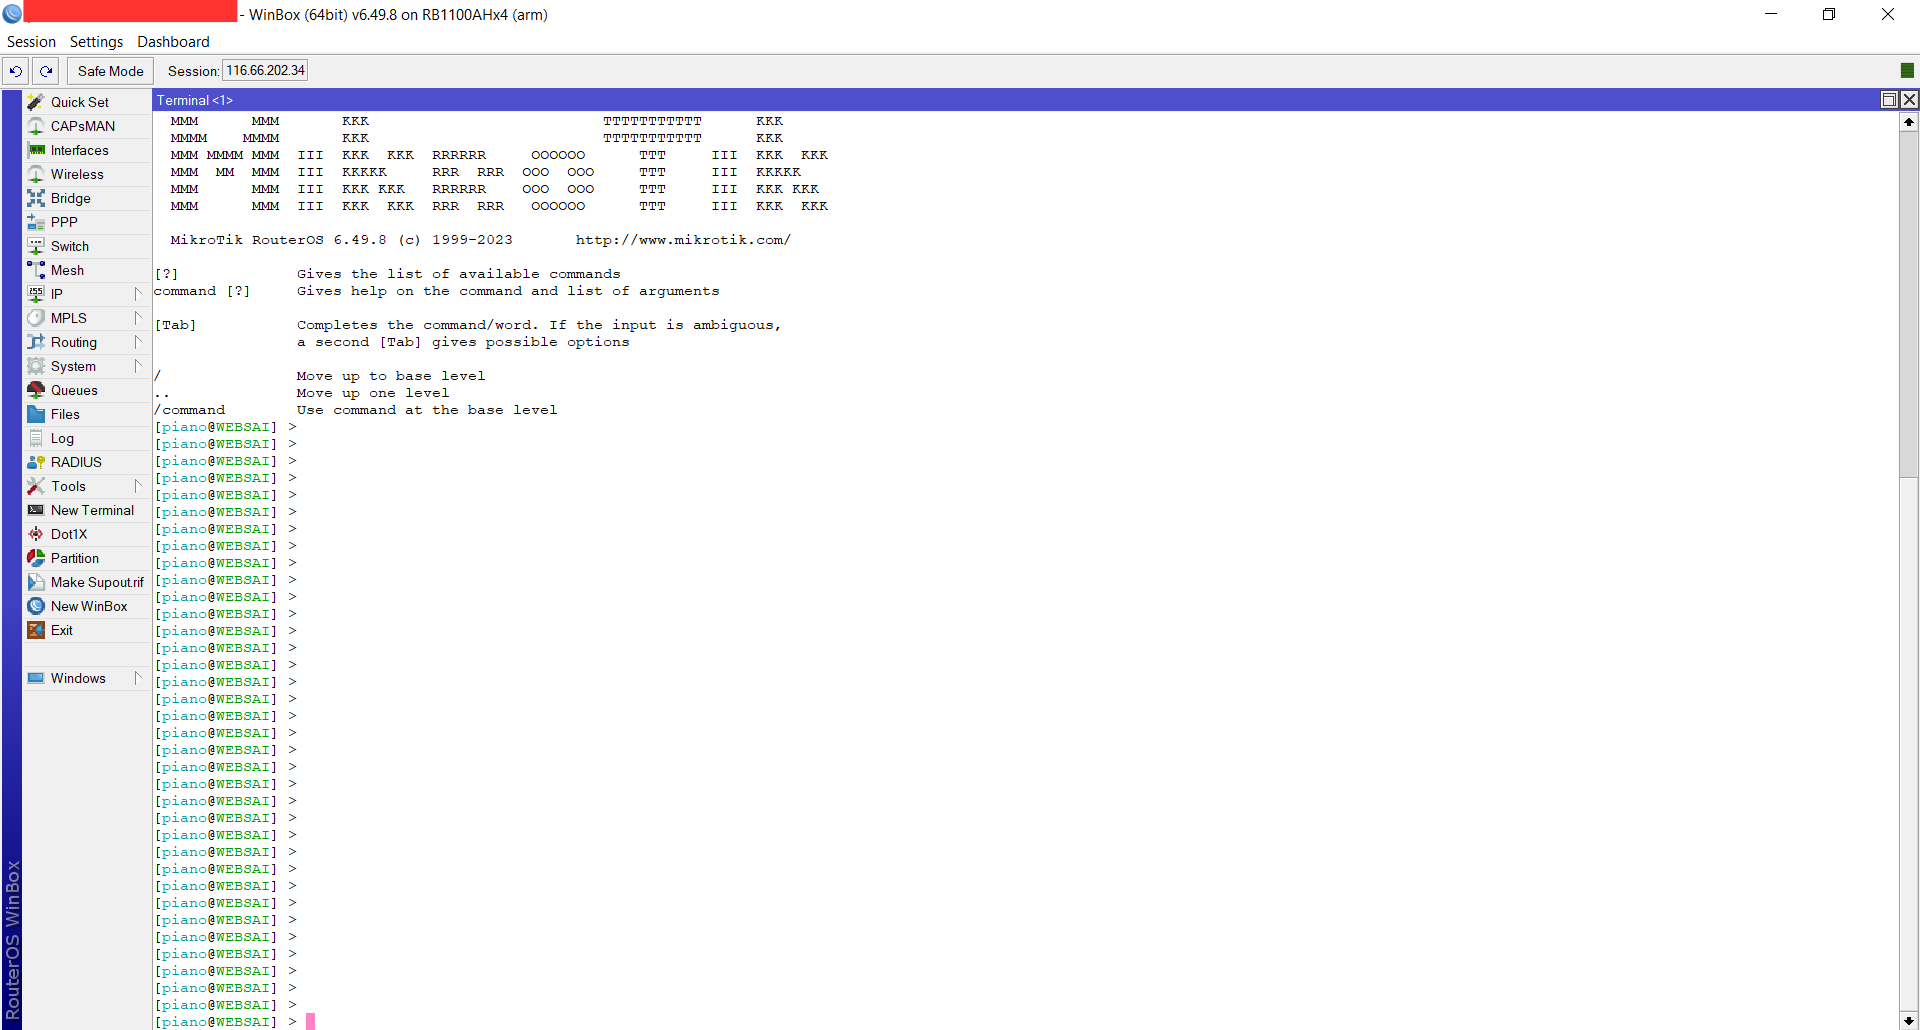Screen dimensions: 1920x1030
Task: Open the Session menu
Action: tap(31, 42)
